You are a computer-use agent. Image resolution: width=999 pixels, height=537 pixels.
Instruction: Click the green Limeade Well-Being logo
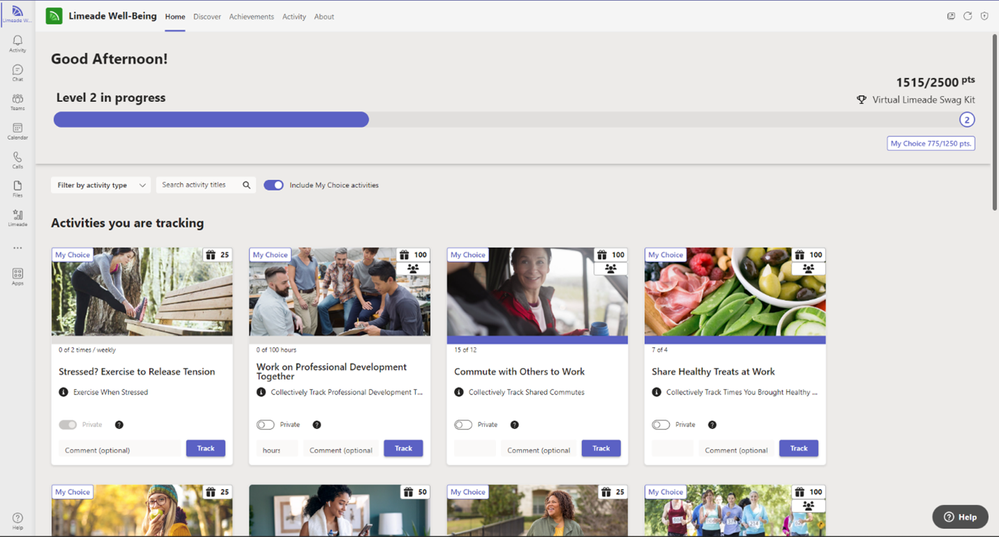[x=54, y=16]
